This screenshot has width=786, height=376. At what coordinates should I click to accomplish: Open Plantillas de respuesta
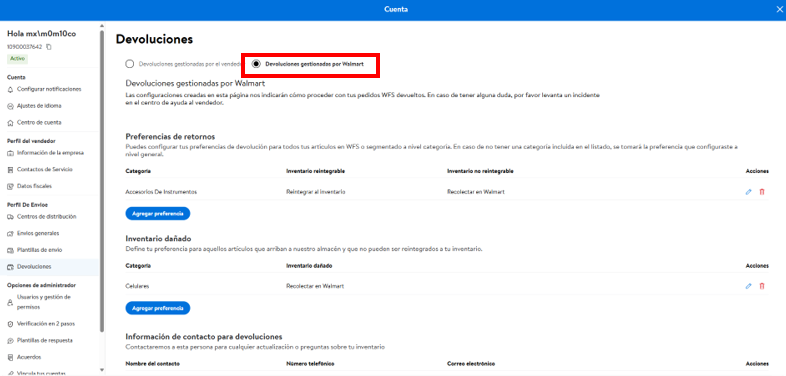[45, 340]
